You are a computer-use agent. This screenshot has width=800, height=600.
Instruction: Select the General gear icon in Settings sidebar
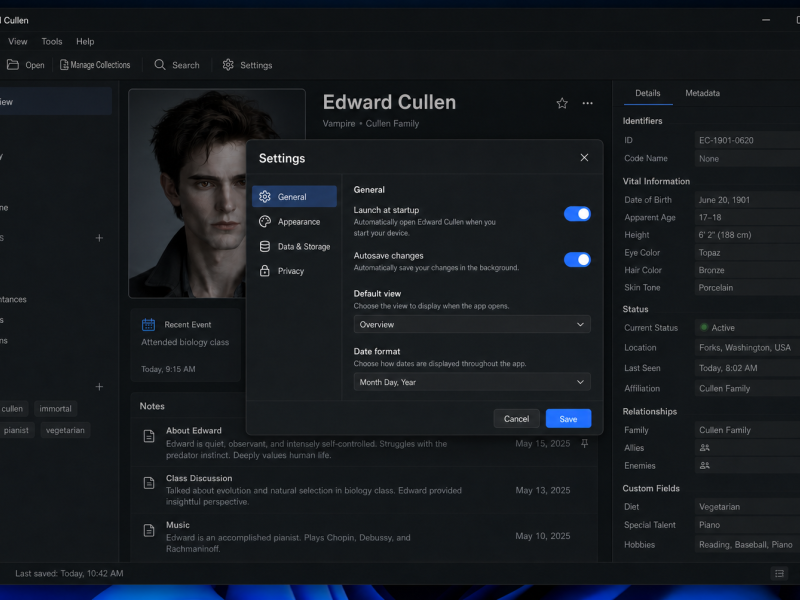265,196
